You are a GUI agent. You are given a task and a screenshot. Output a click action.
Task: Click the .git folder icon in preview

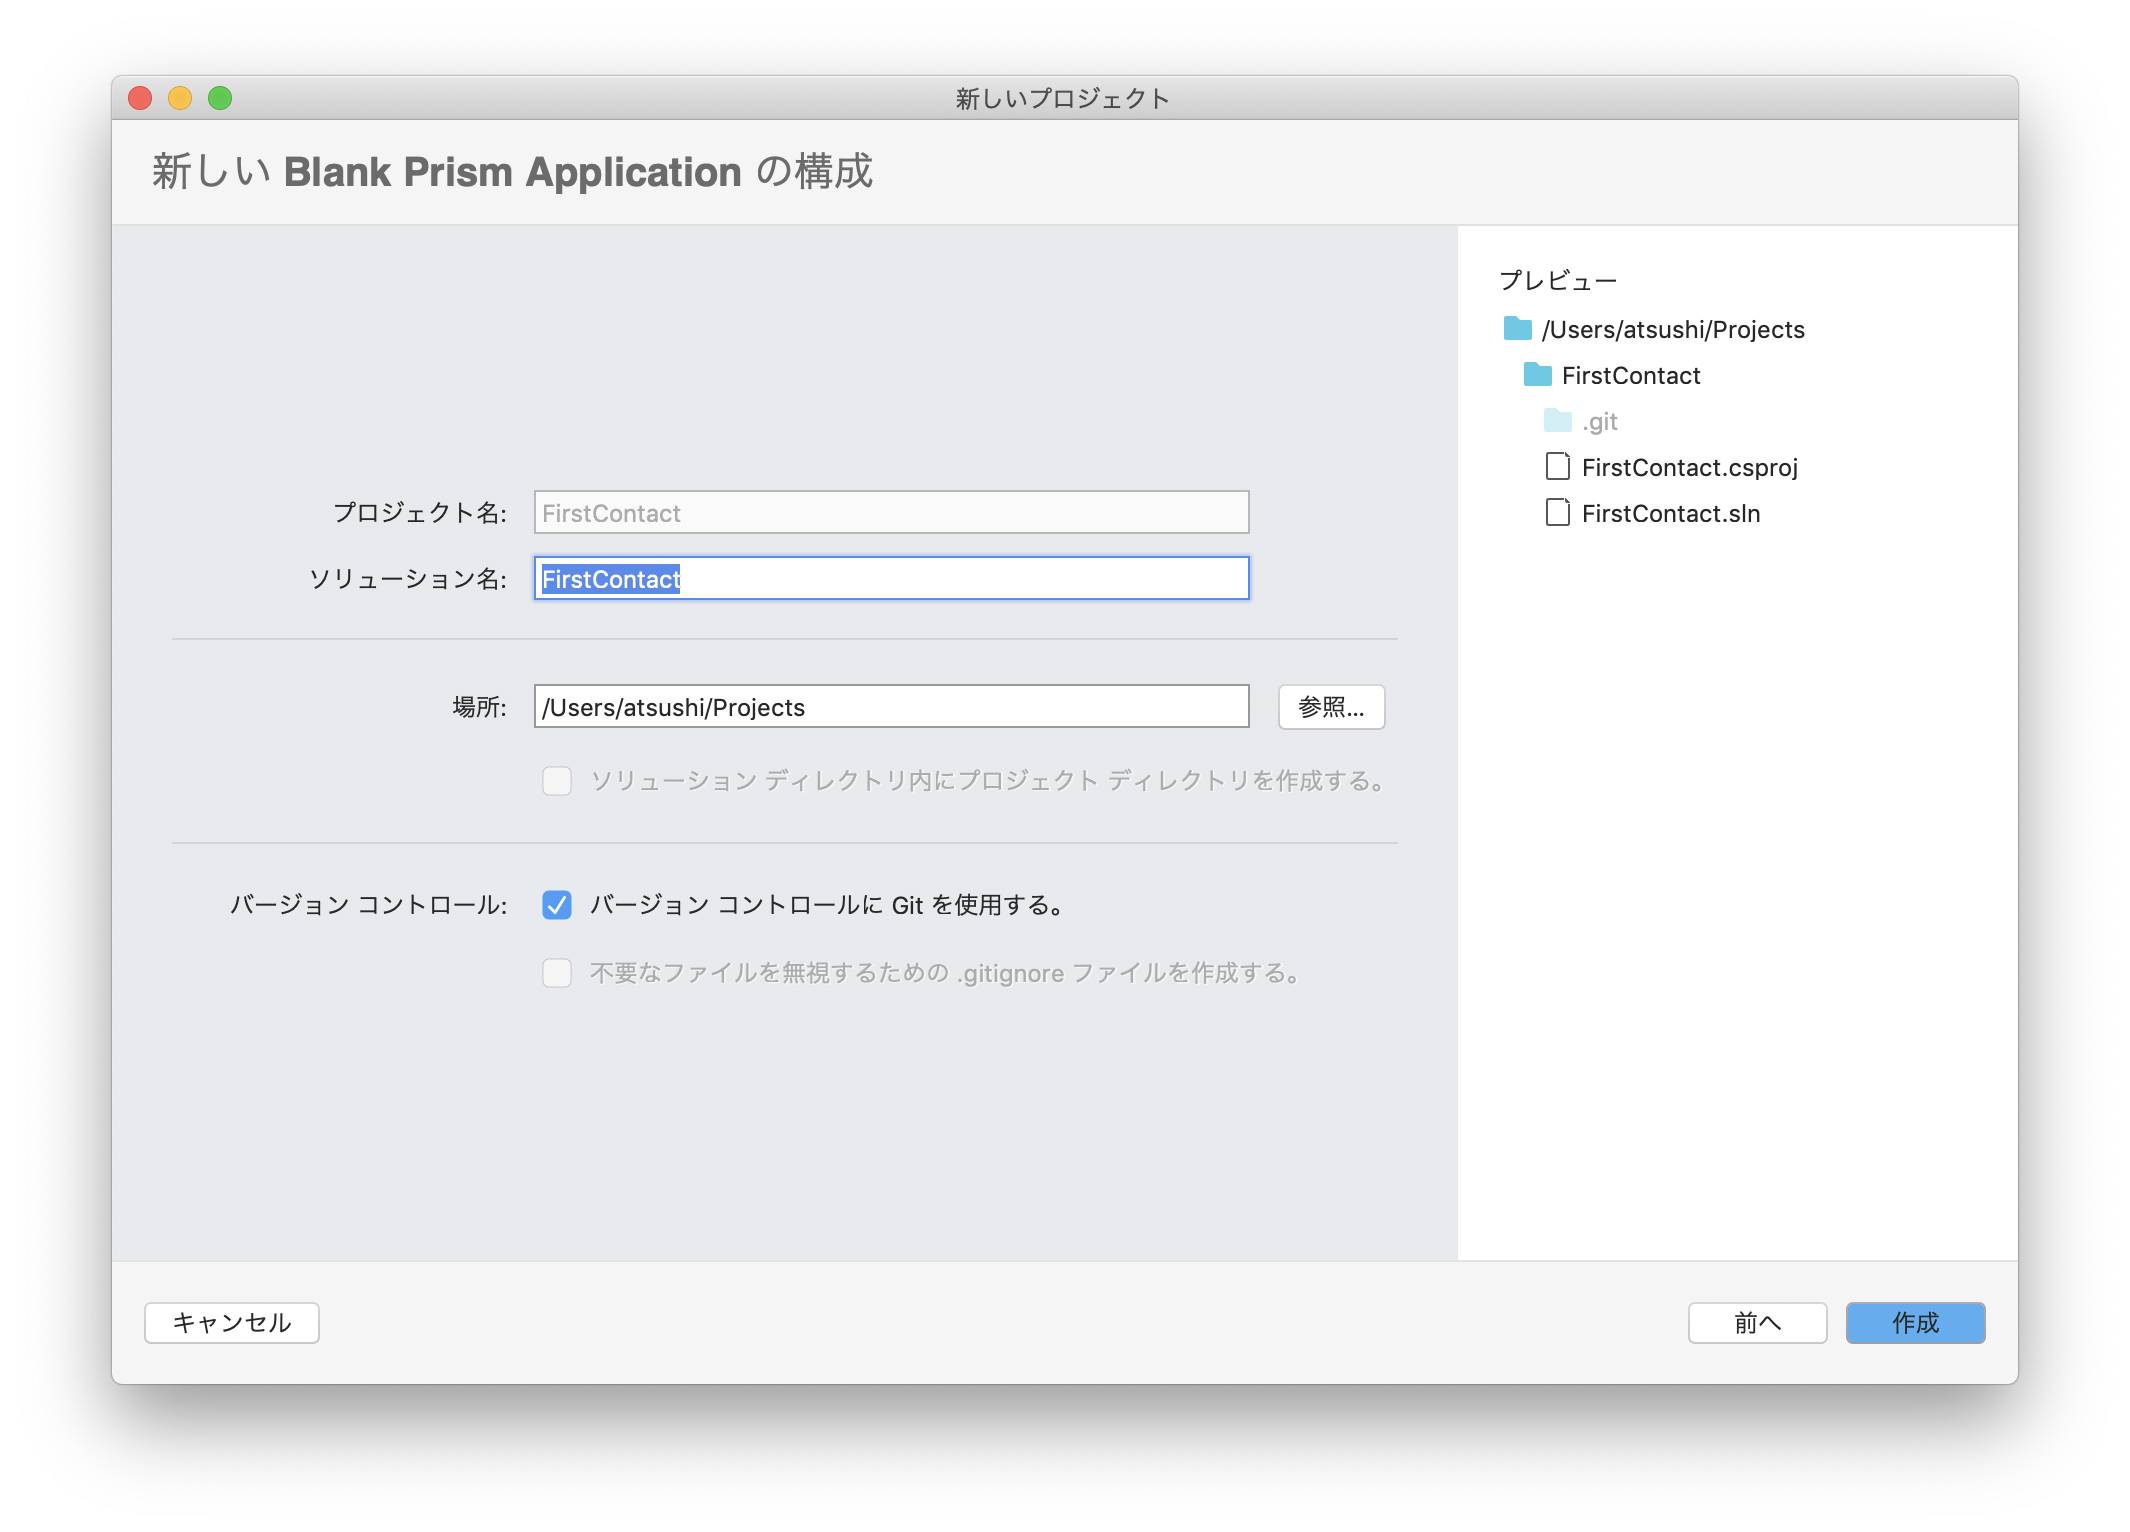coord(1556,421)
